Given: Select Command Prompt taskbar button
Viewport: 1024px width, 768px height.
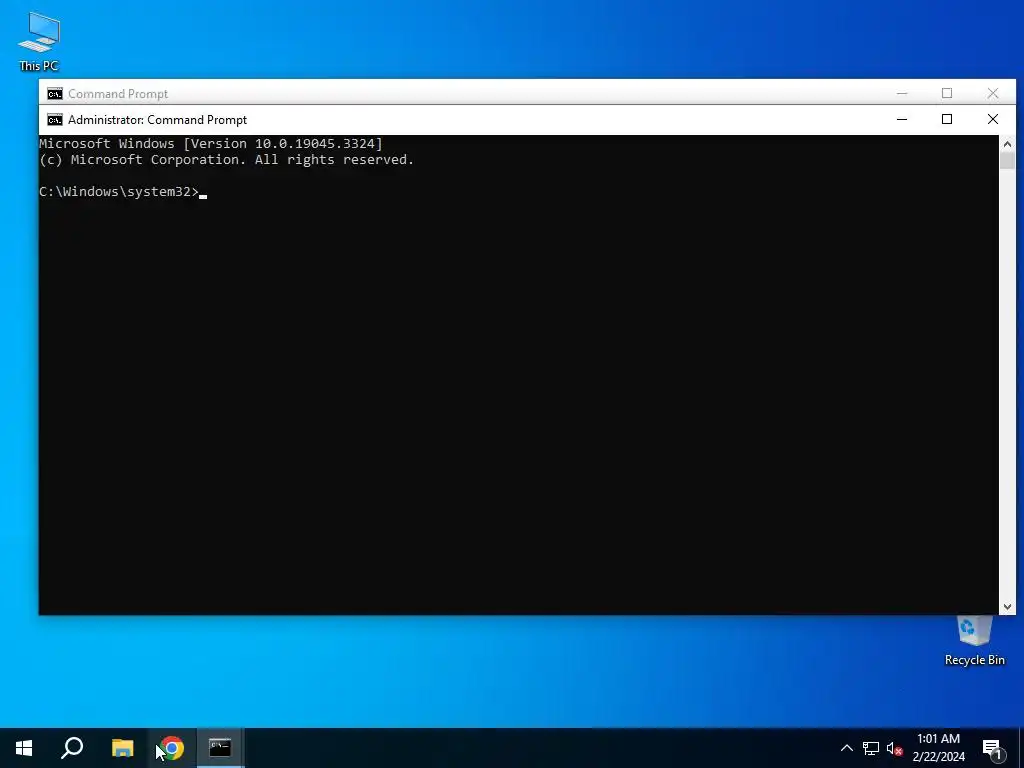Looking at the screenshot, I should point(220,748).
